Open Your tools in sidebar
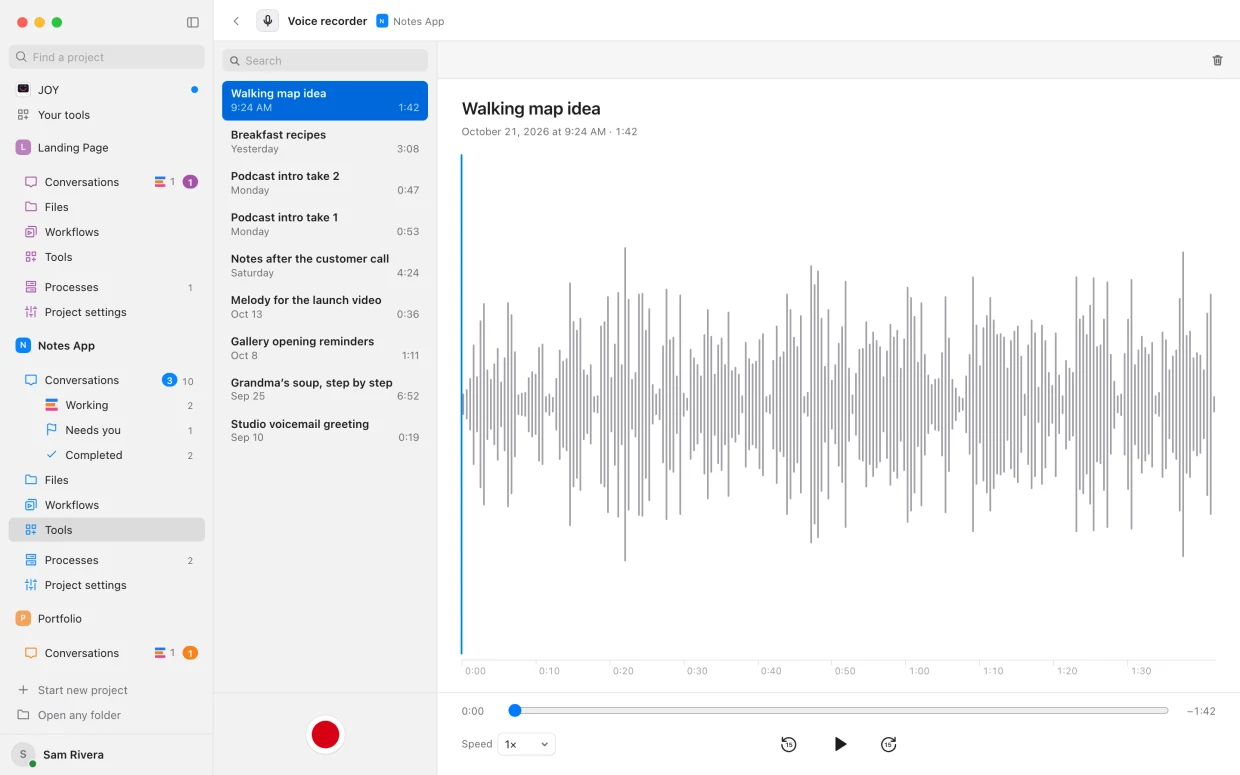This screenshot has width=1240, height=775. click(107, 115)
